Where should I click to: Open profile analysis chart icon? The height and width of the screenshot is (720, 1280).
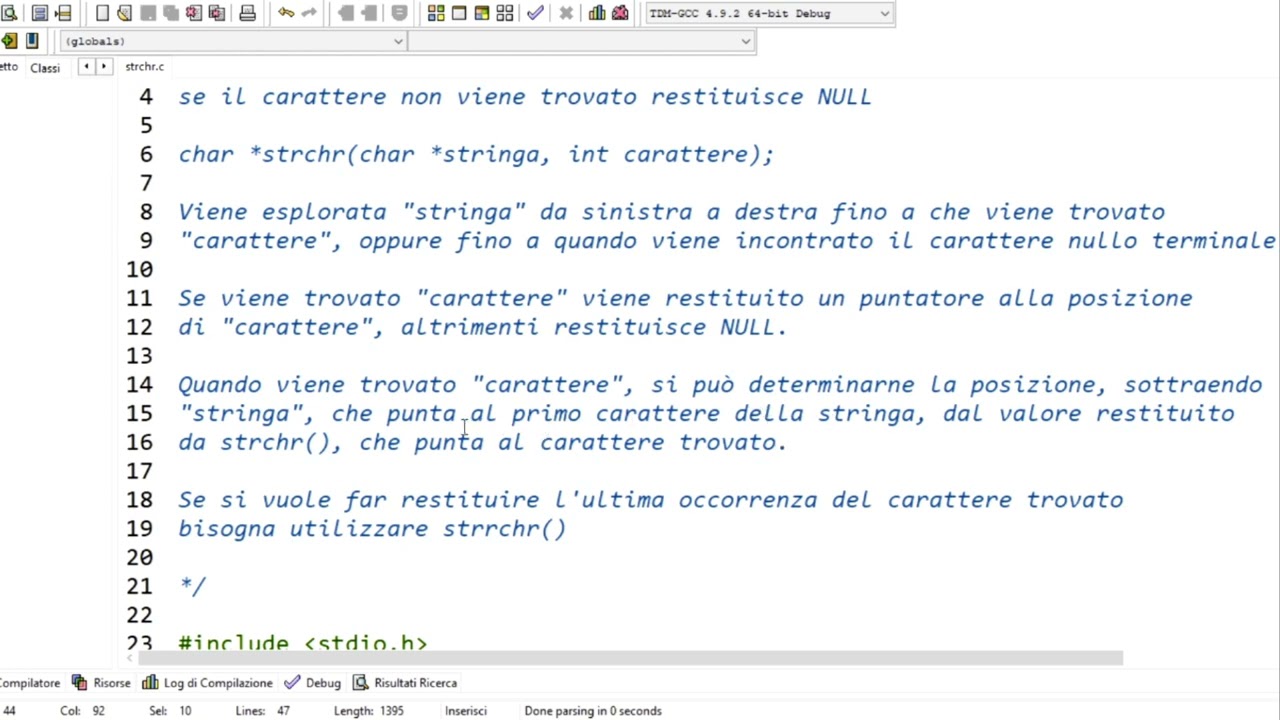point(597,13)
